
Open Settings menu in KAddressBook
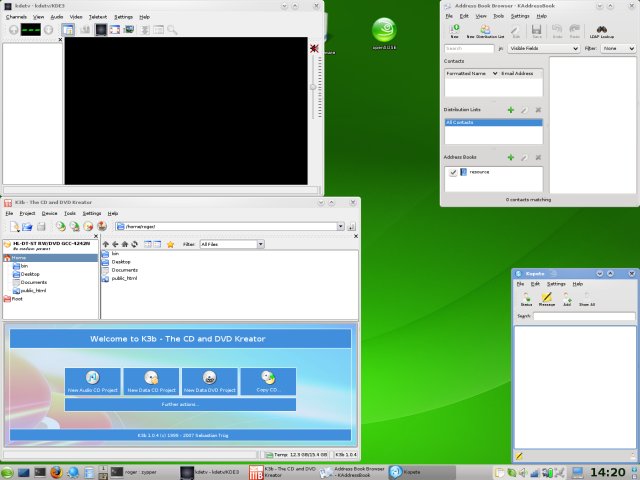(520, 16)
